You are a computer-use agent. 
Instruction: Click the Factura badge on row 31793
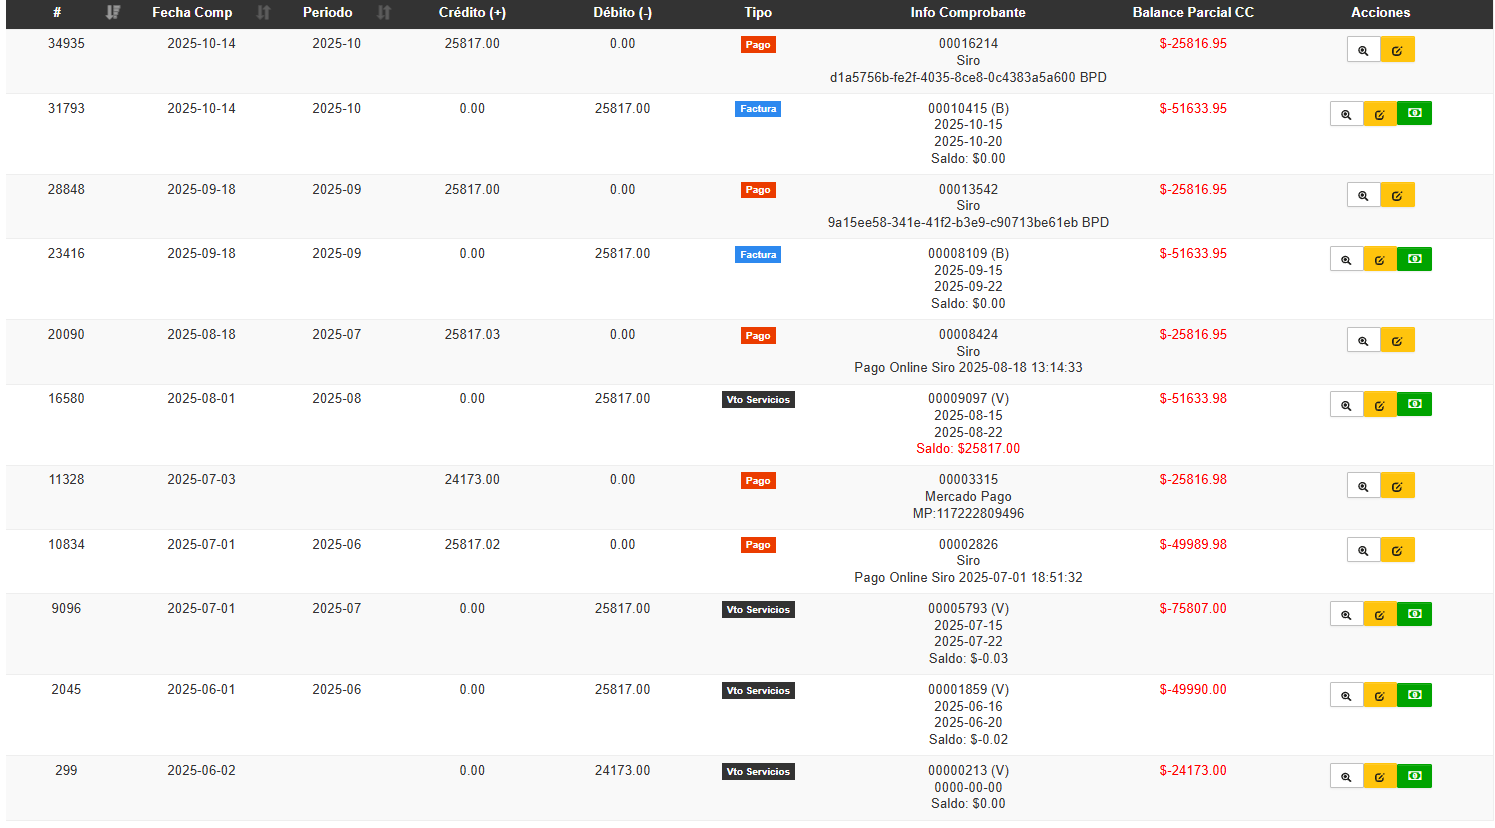tap(757, 109)
